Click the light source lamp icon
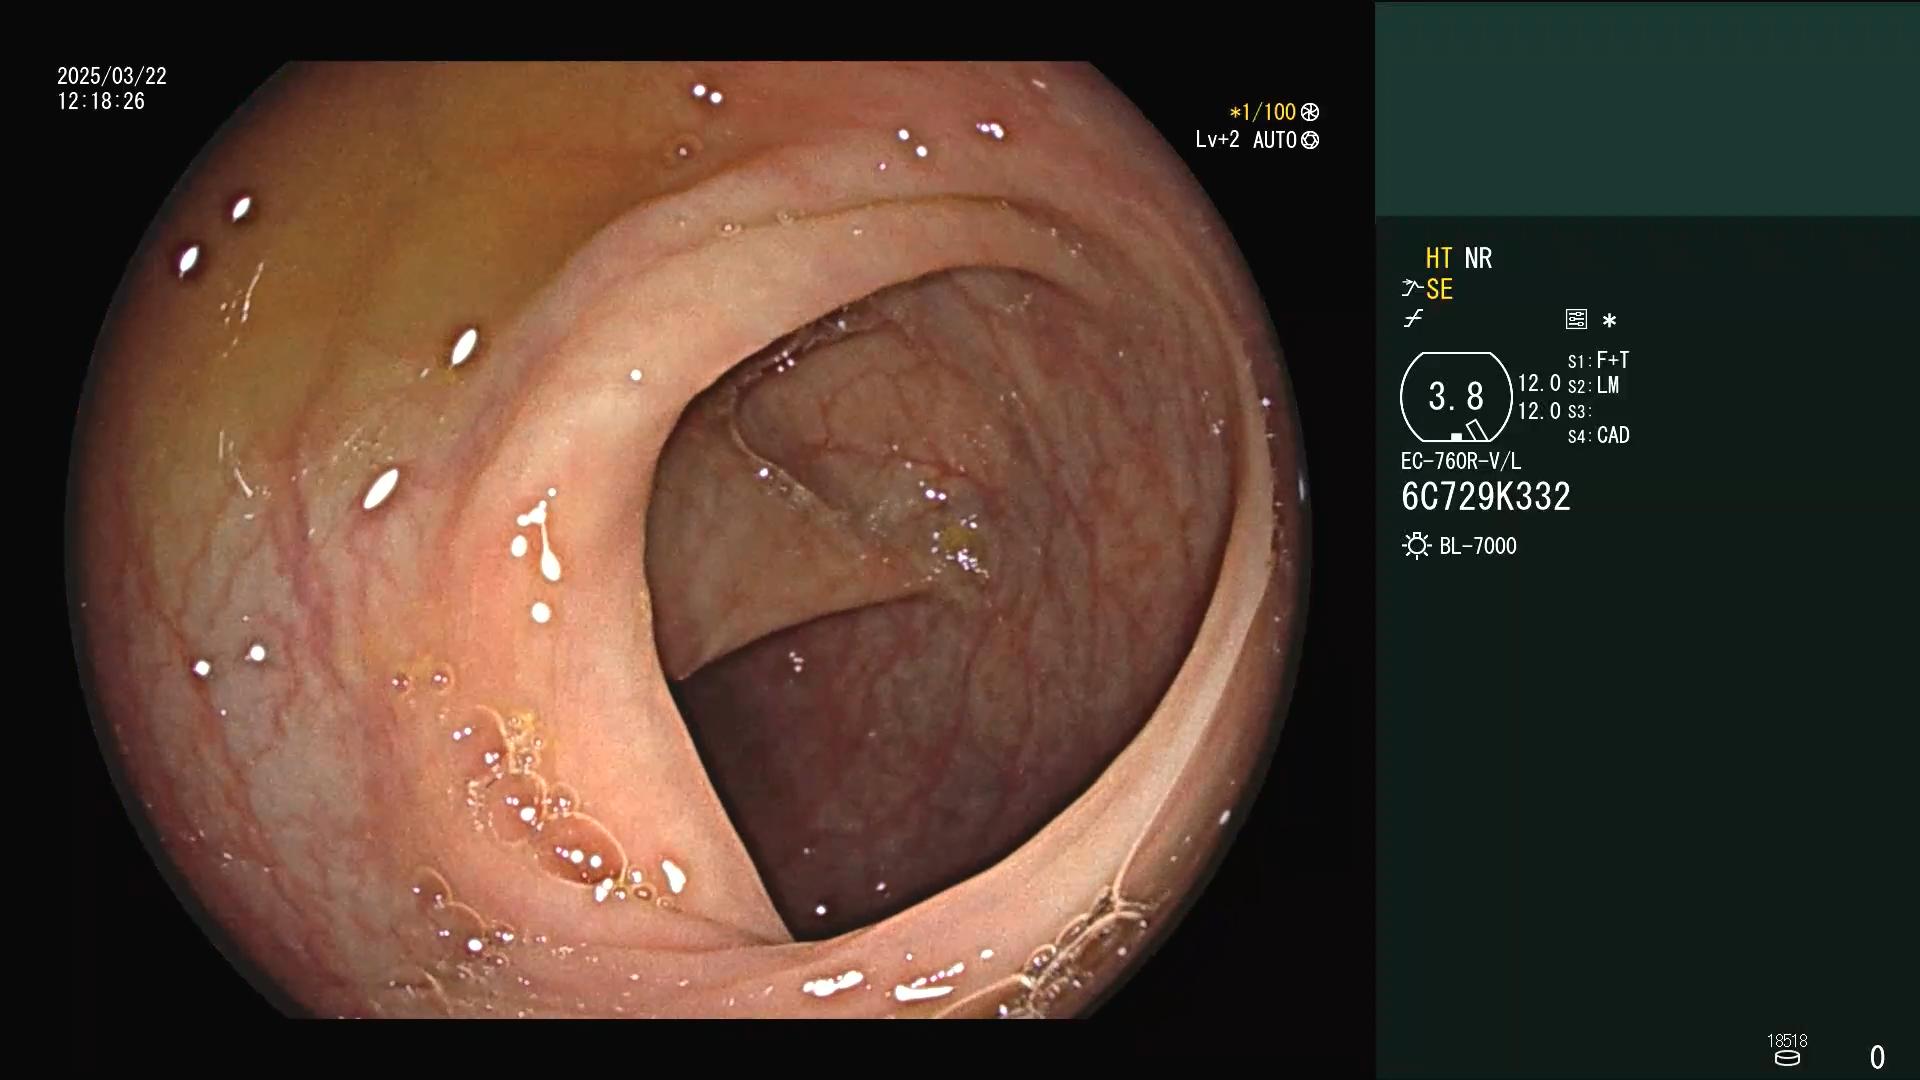The width and height of the screenshot is (1920, 1080). 1416,546
